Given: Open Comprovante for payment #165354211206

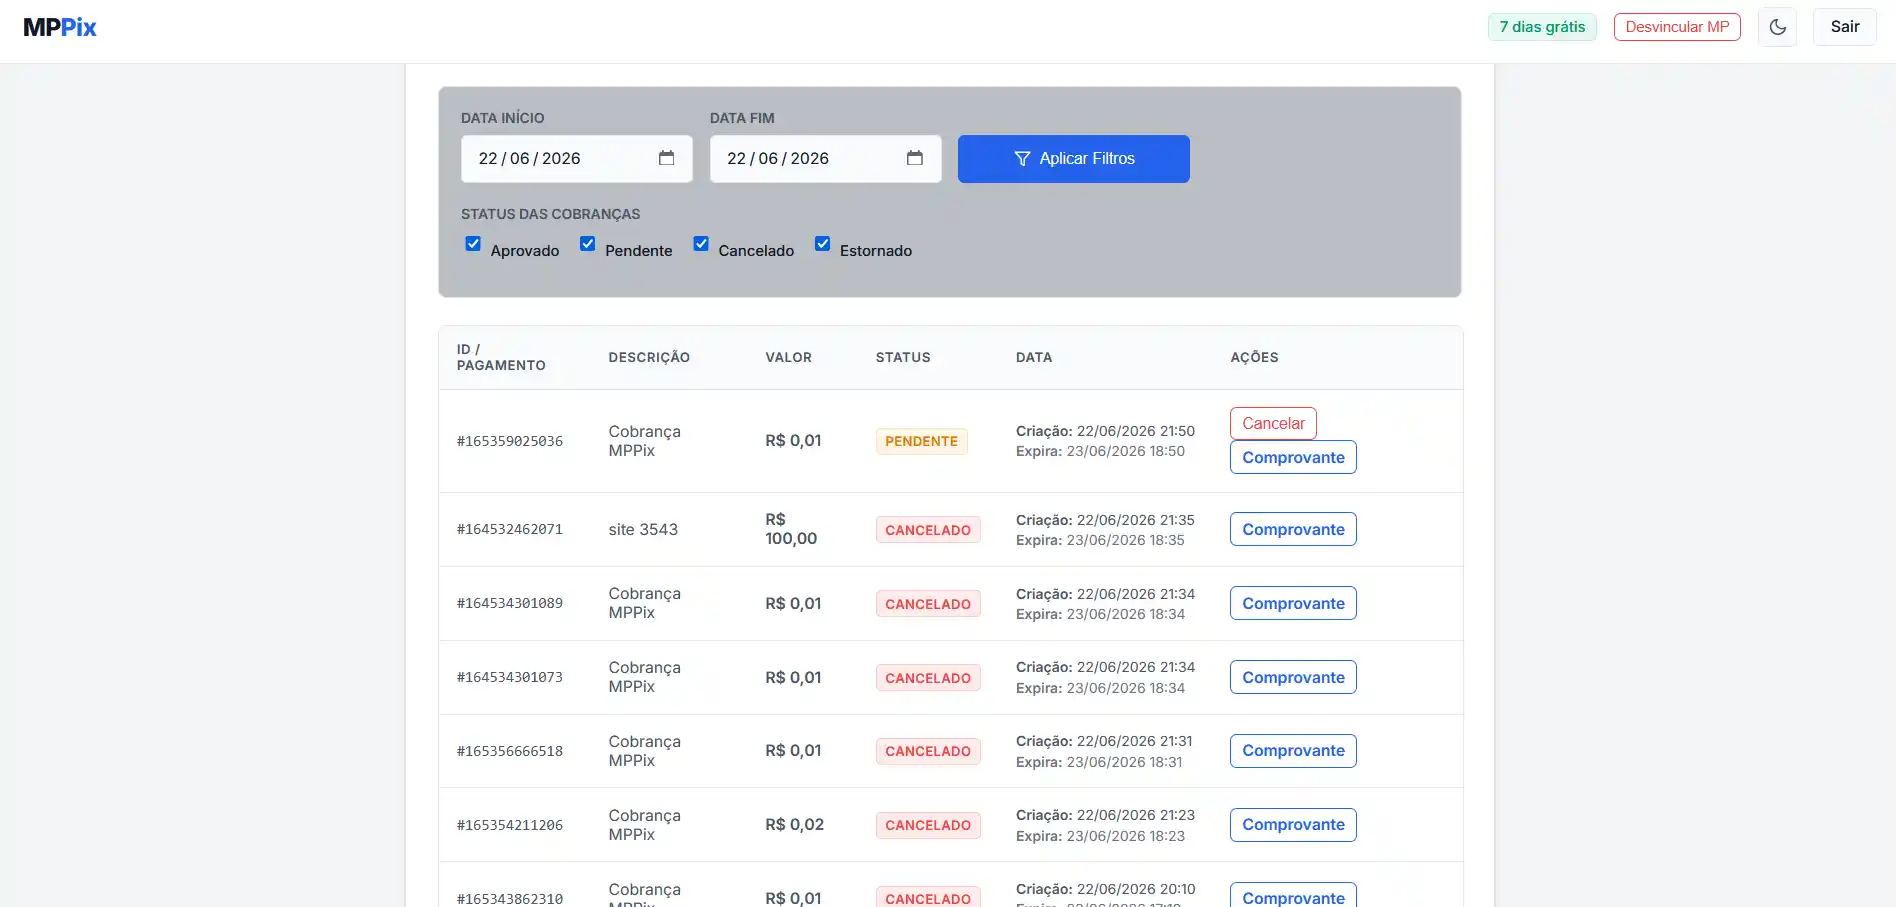Looking at the screenshot, I should [x=1293, y=825].
